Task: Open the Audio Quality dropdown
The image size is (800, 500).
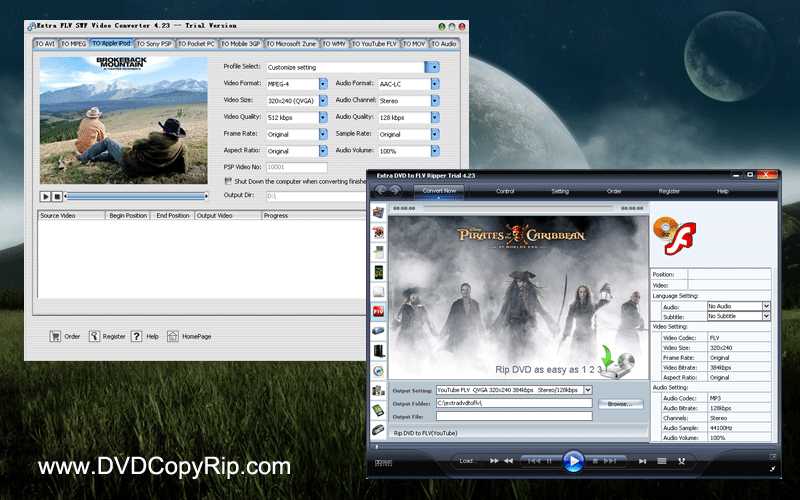Action: [x=435, y=117]
